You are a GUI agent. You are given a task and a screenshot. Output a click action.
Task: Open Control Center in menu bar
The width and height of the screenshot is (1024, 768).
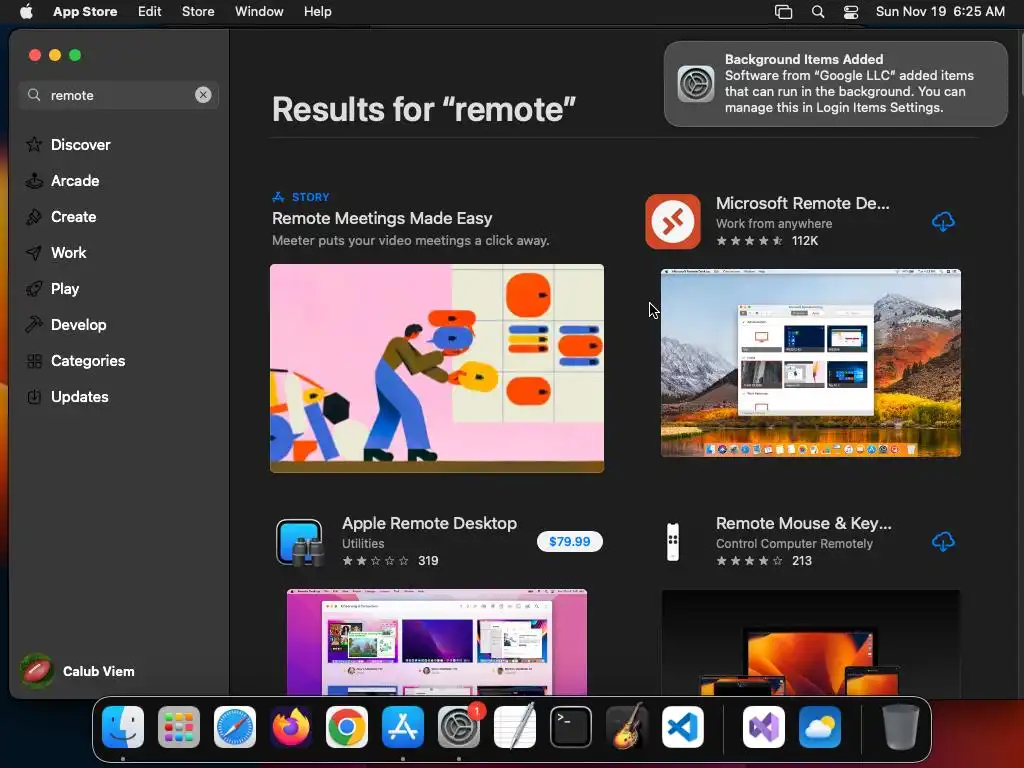pyautogui.click(x=850, y=11)
